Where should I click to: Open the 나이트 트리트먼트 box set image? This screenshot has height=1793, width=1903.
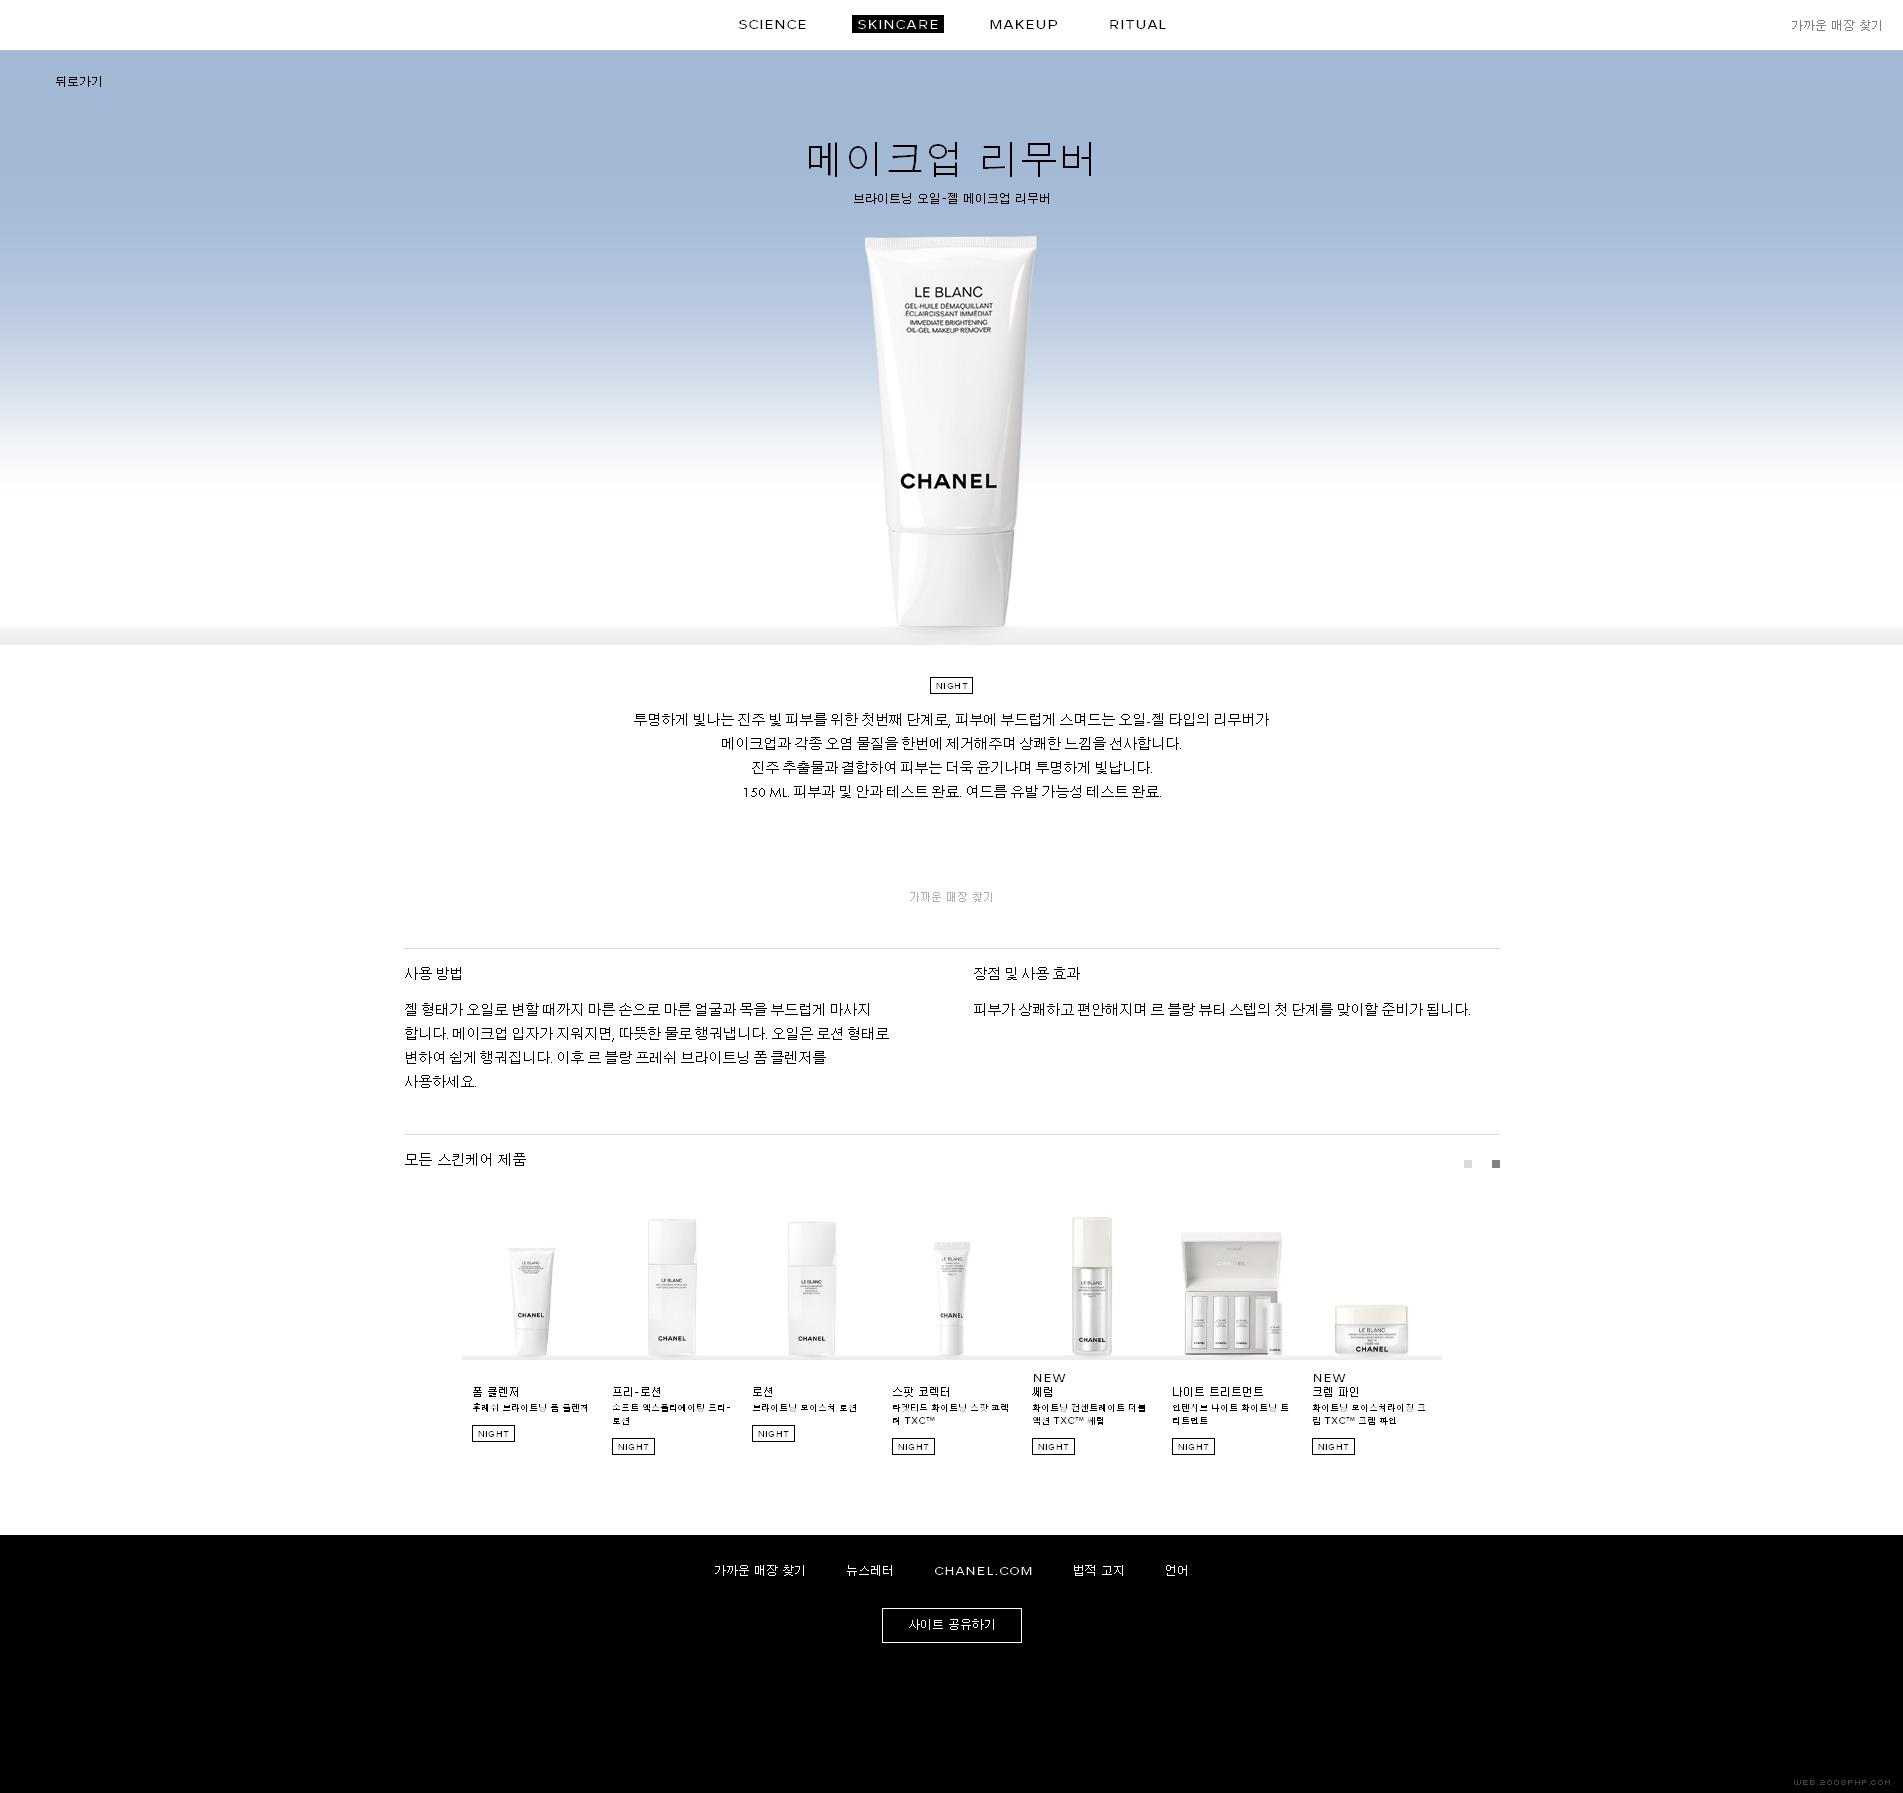[1231, 1294]
